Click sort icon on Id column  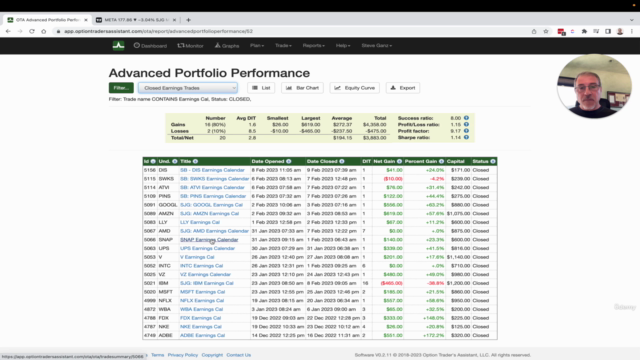tap(153, 161)
